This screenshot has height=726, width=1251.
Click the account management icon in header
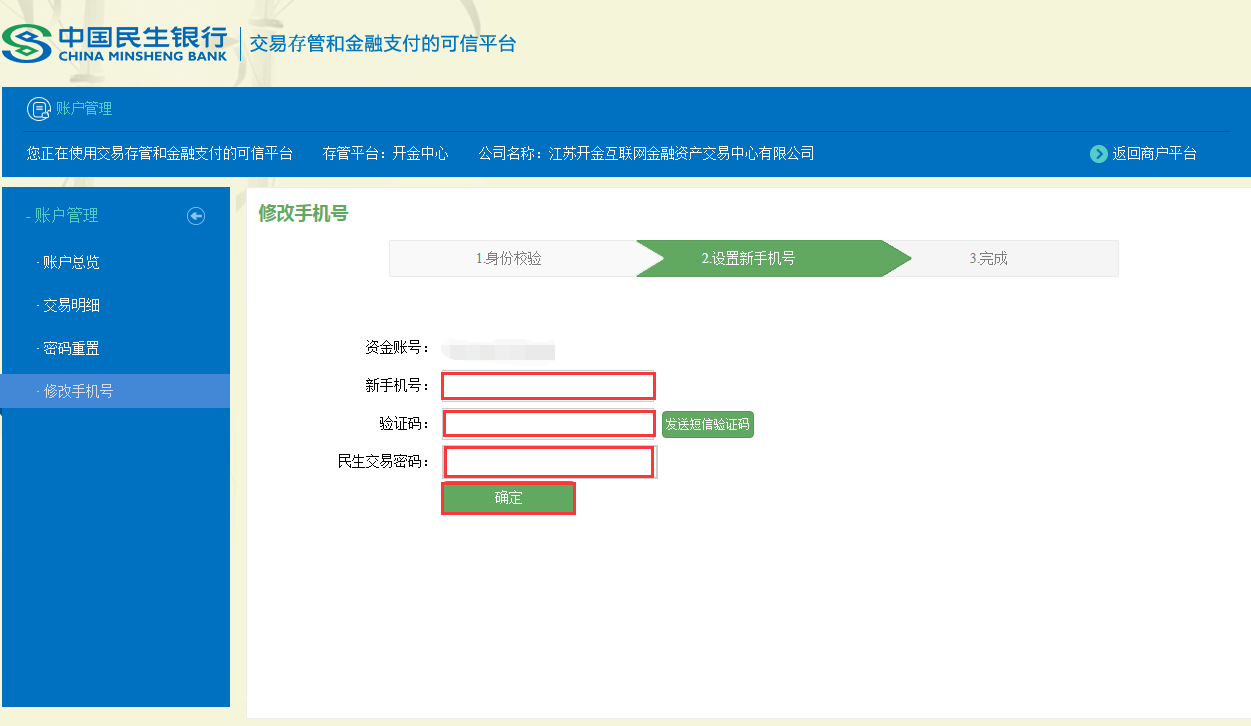[x=38, y=109]
